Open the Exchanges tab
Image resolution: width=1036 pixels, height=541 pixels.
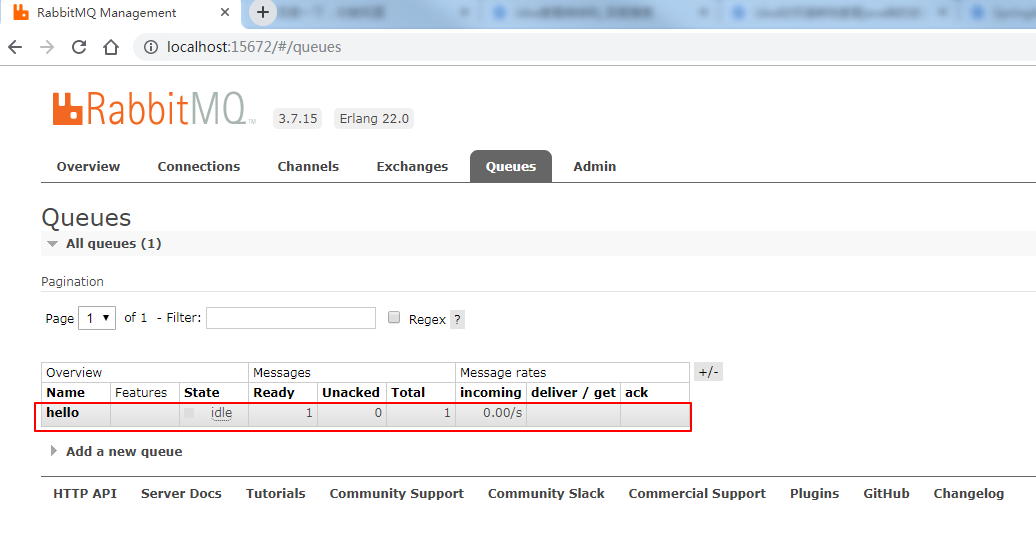412,166
